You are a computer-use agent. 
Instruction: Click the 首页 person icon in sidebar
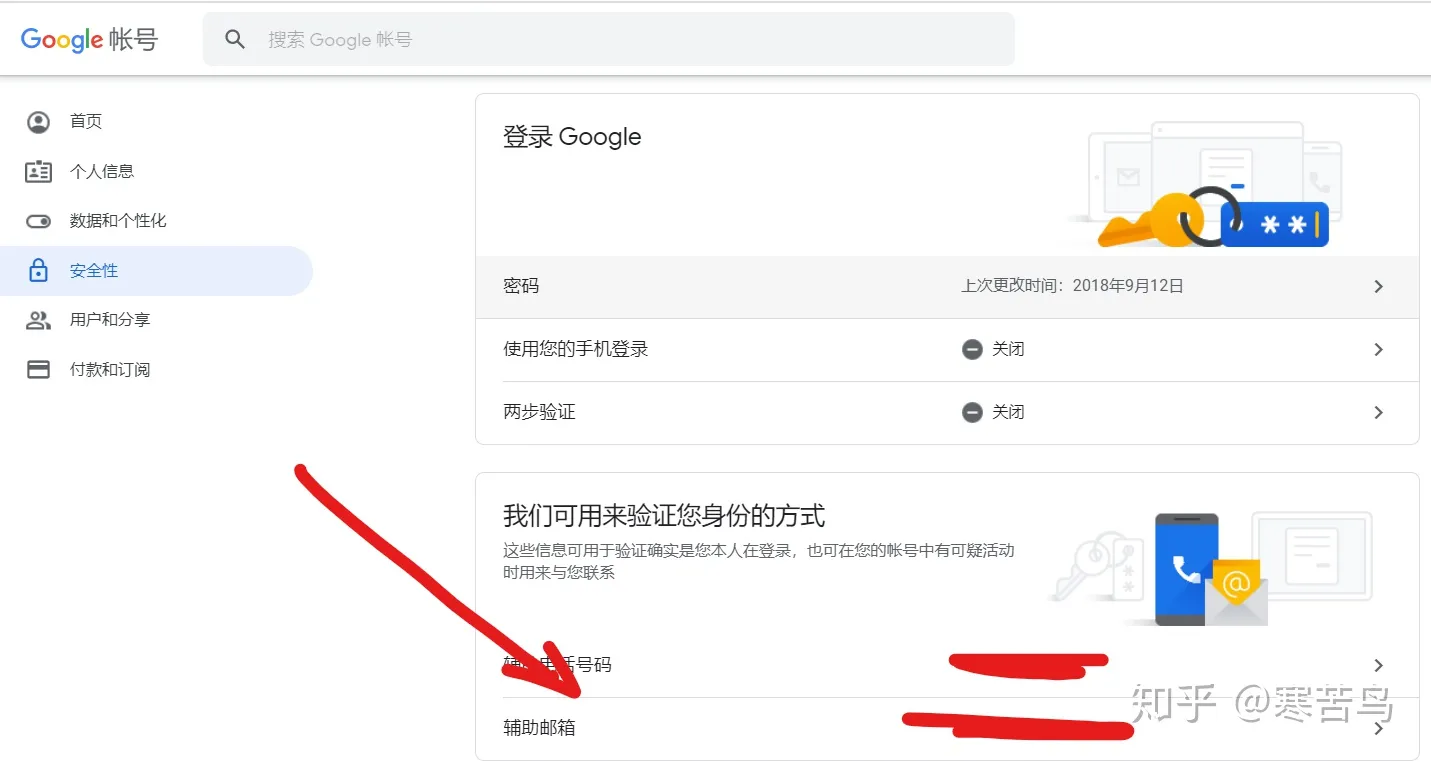pos(38,122)
